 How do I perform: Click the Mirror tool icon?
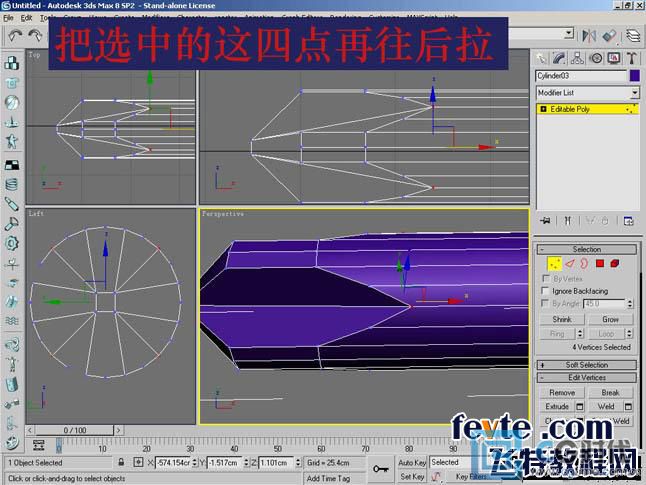coord(589,36)
